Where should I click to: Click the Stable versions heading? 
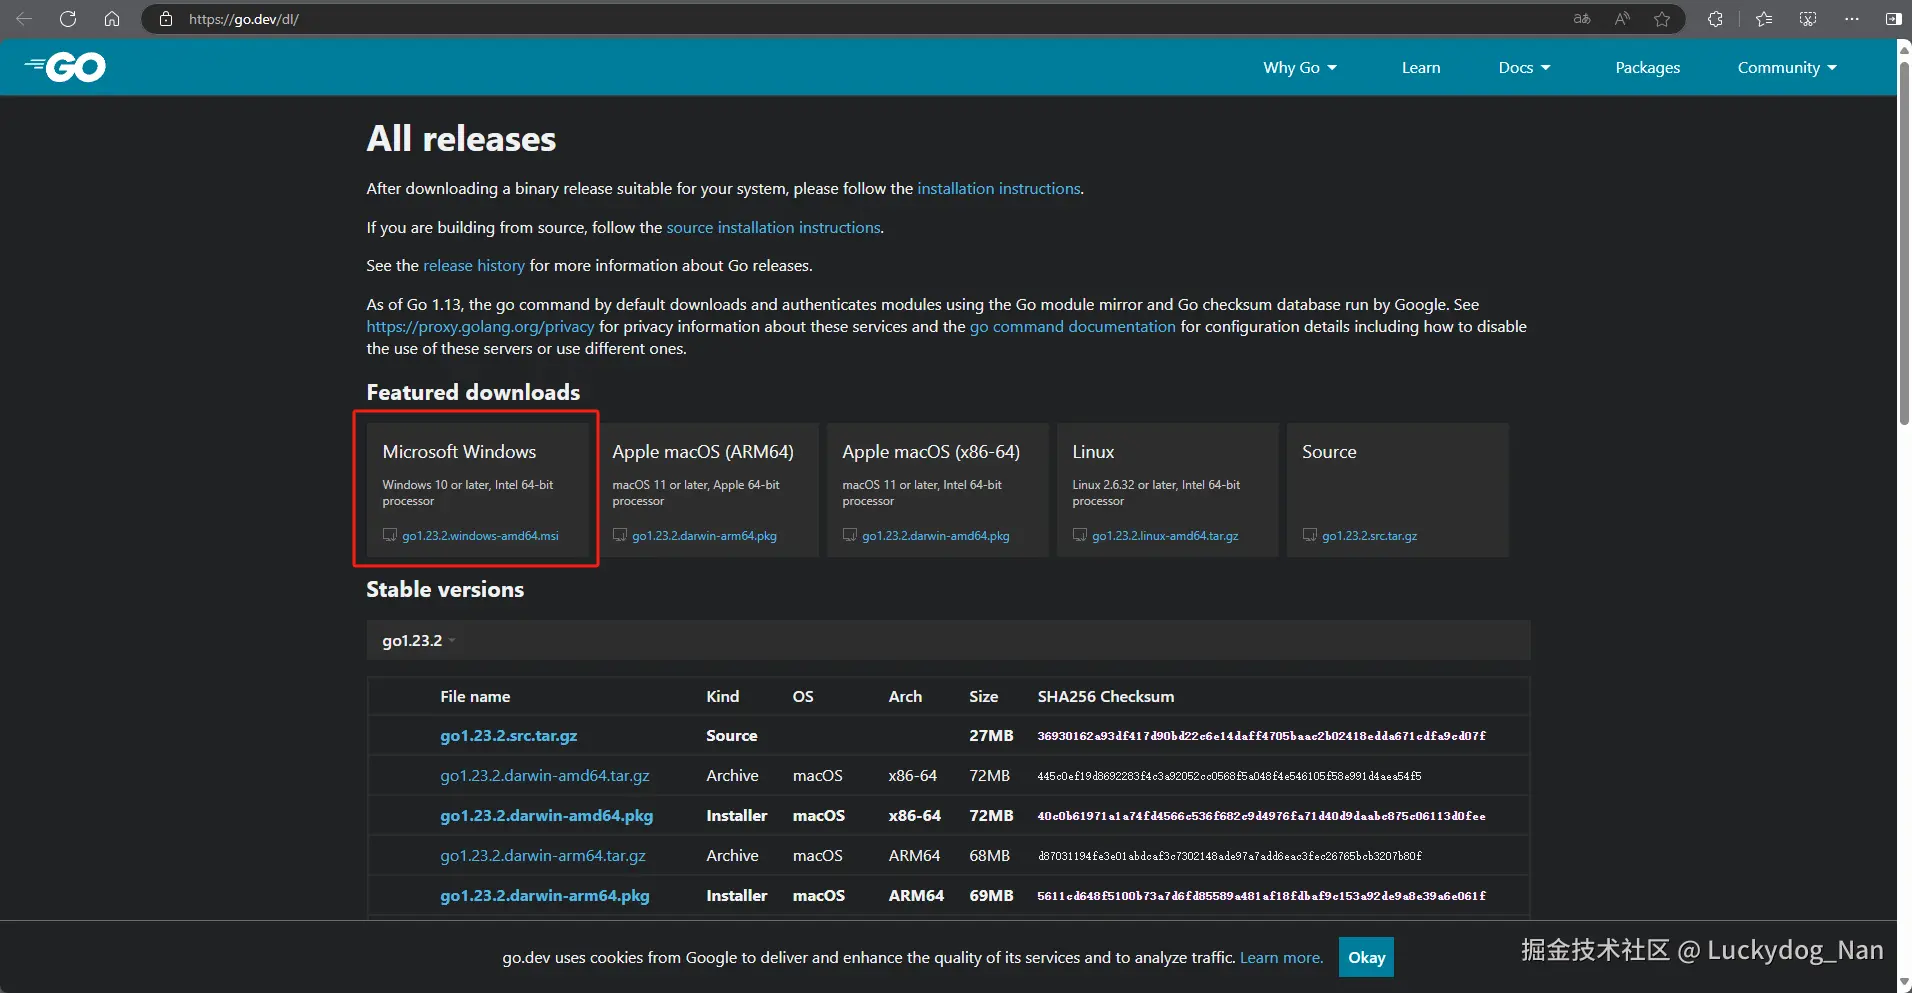tap(445, 589)
